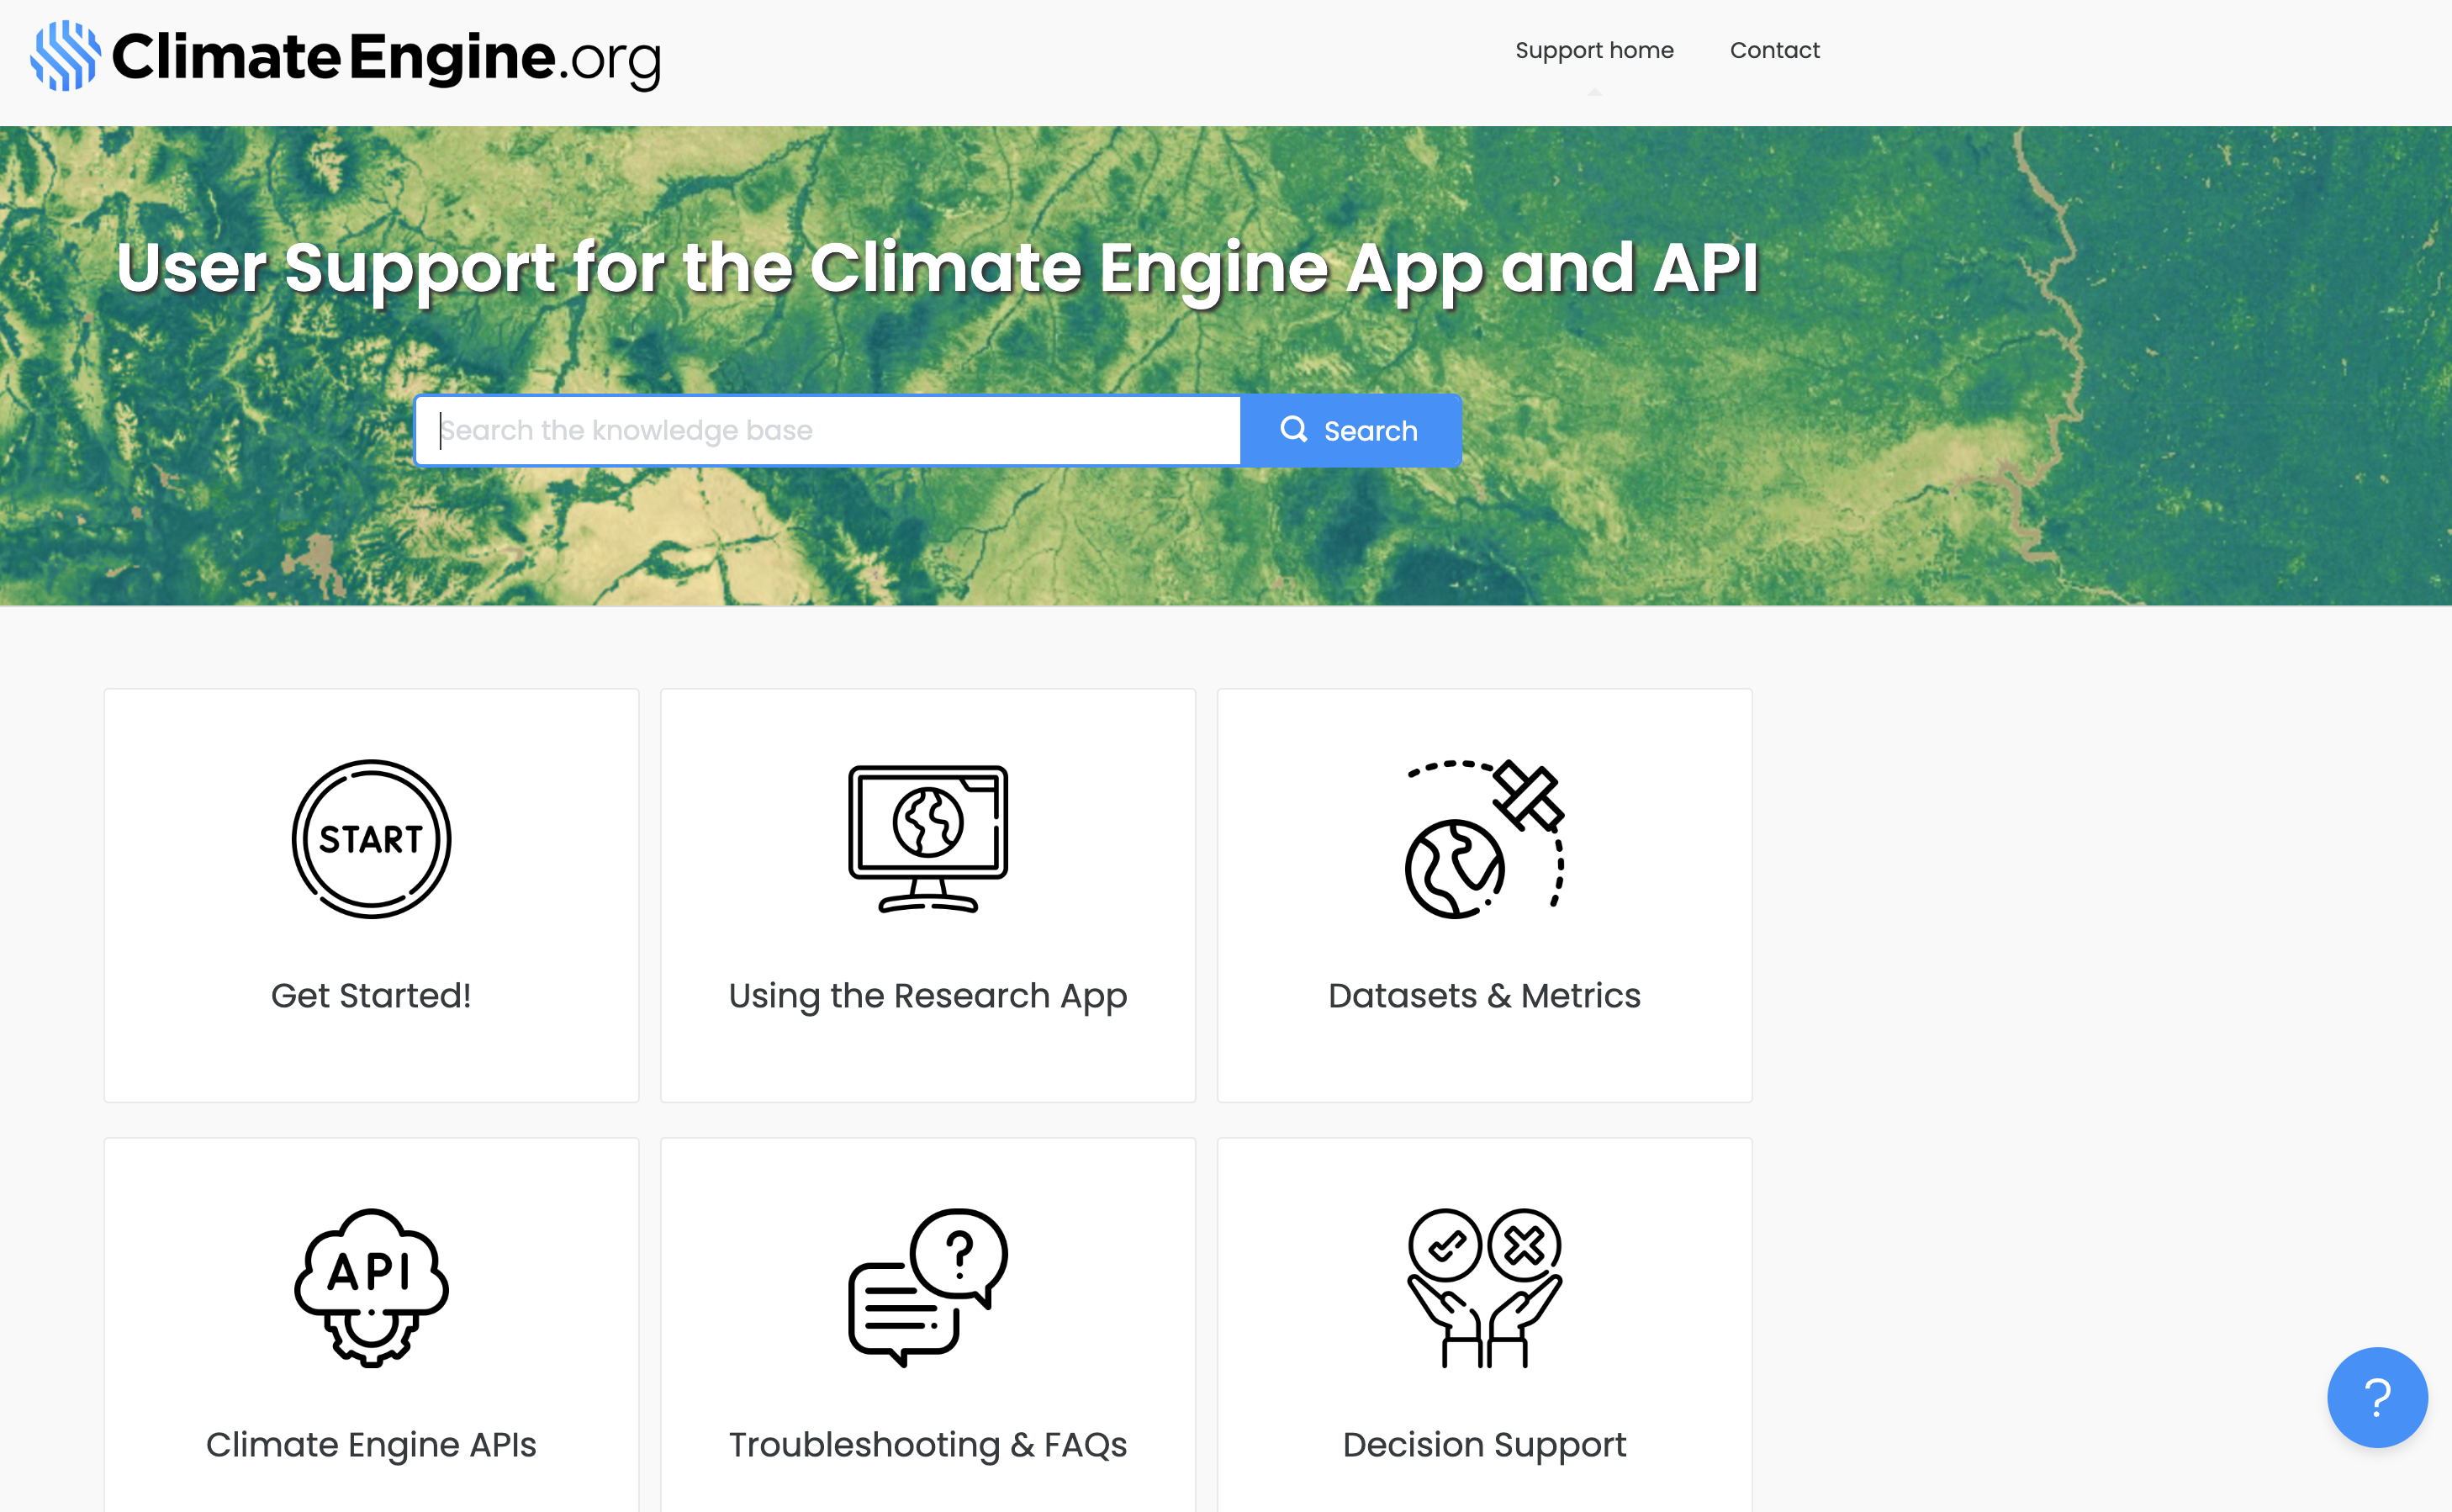Open the Climate Engine APIs section
The width and height of the screenshot is (2452, 1512).
click(371, 1444)
